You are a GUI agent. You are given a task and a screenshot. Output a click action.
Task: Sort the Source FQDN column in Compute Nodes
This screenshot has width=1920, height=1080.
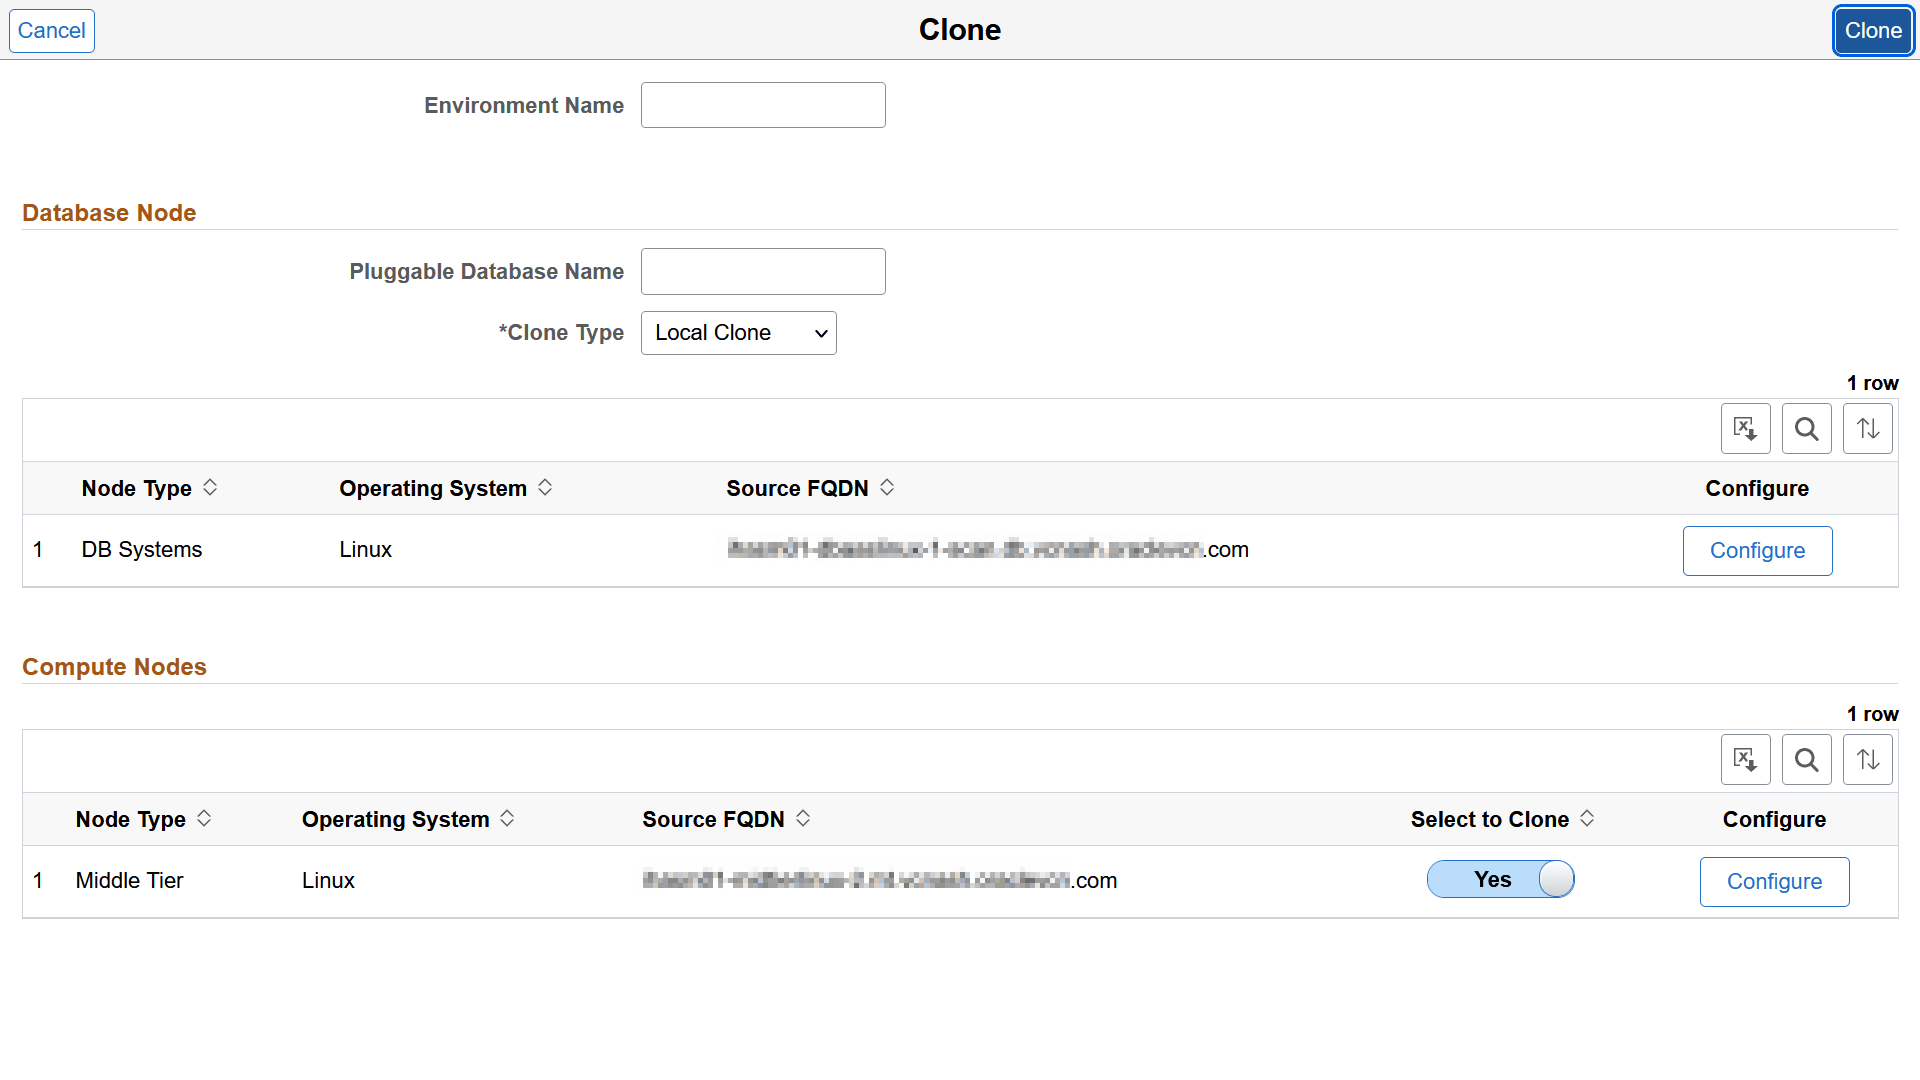(x=802, y=818)
